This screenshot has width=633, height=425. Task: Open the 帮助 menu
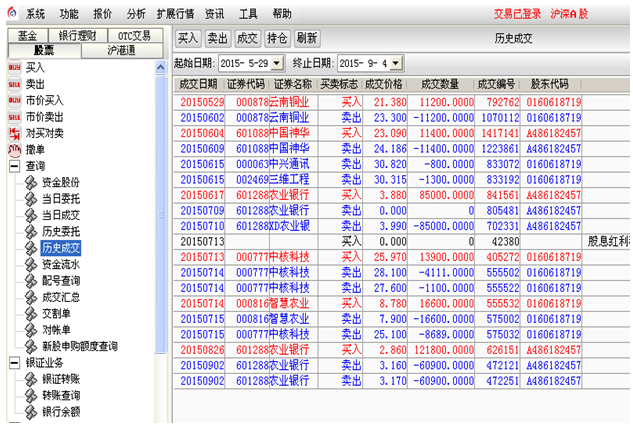pyautogui.click(x=282, y=14)
